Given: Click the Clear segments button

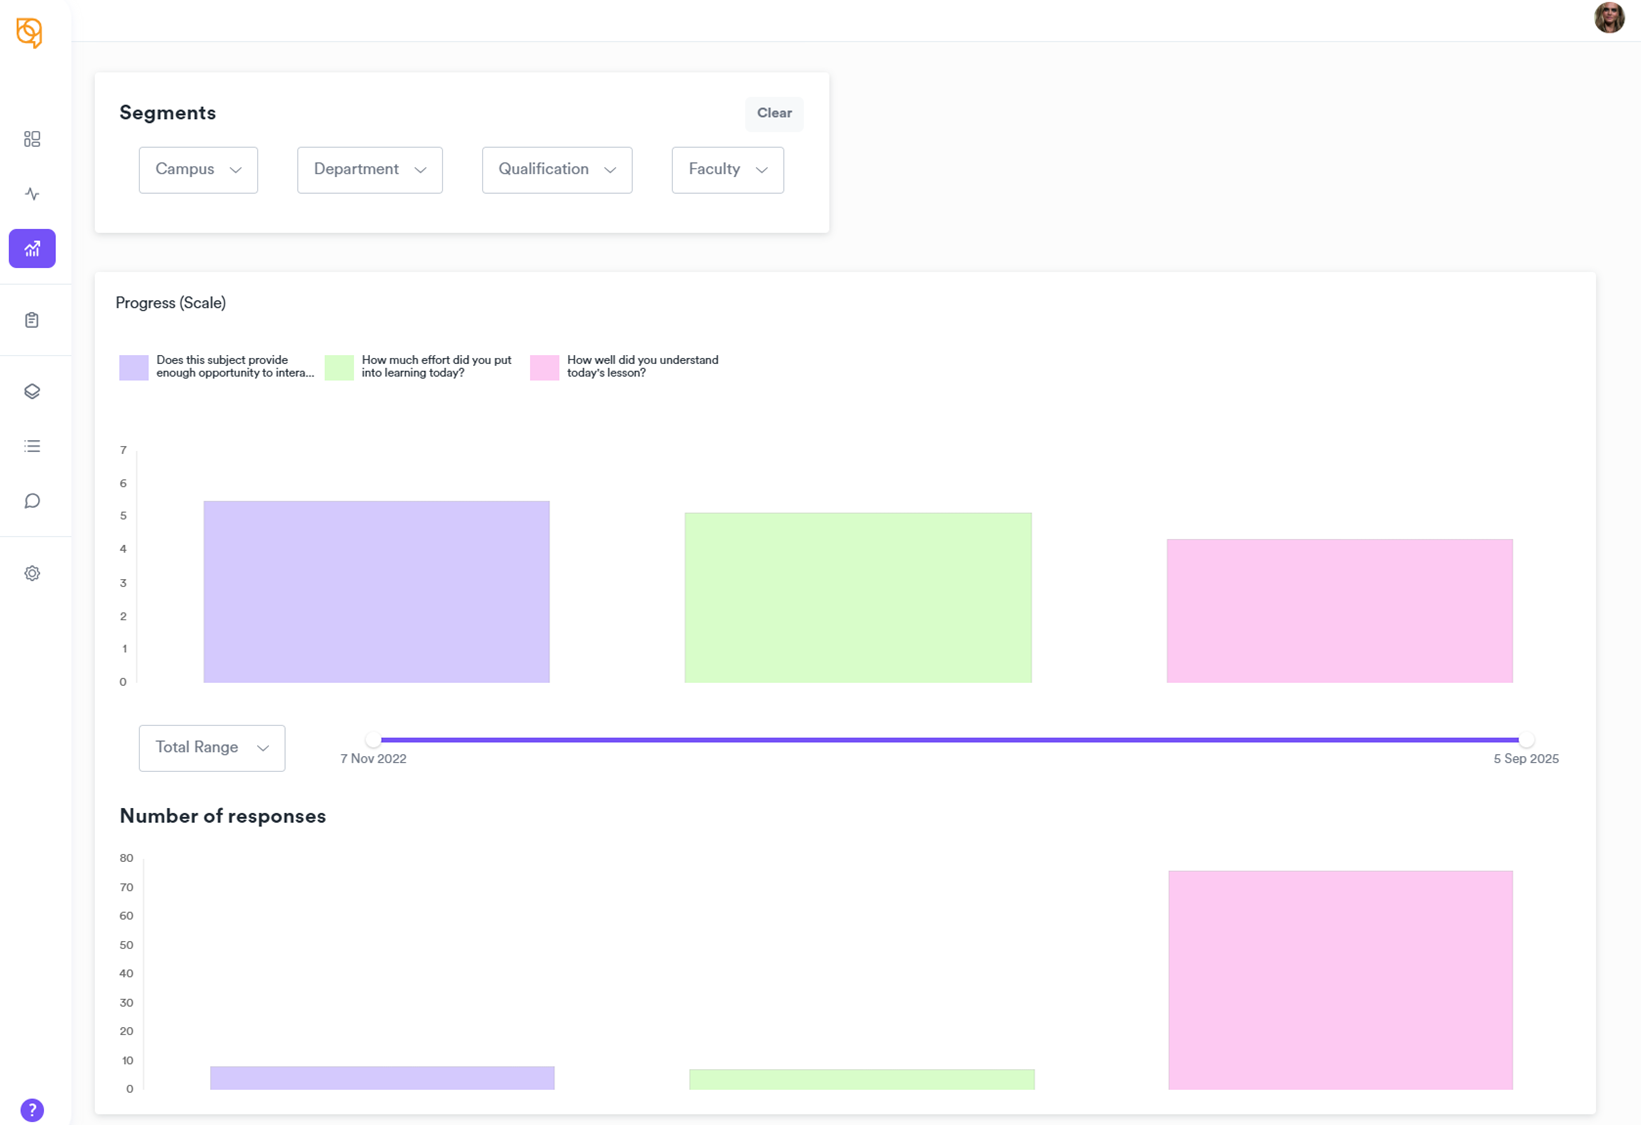Looking at the screenshot, I should [774, 113].
